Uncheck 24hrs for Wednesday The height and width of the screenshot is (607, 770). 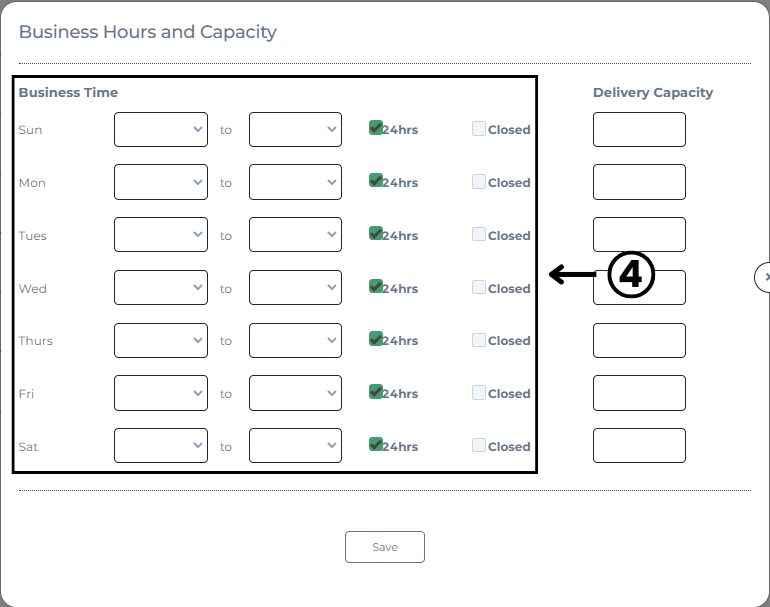point(376,286)
